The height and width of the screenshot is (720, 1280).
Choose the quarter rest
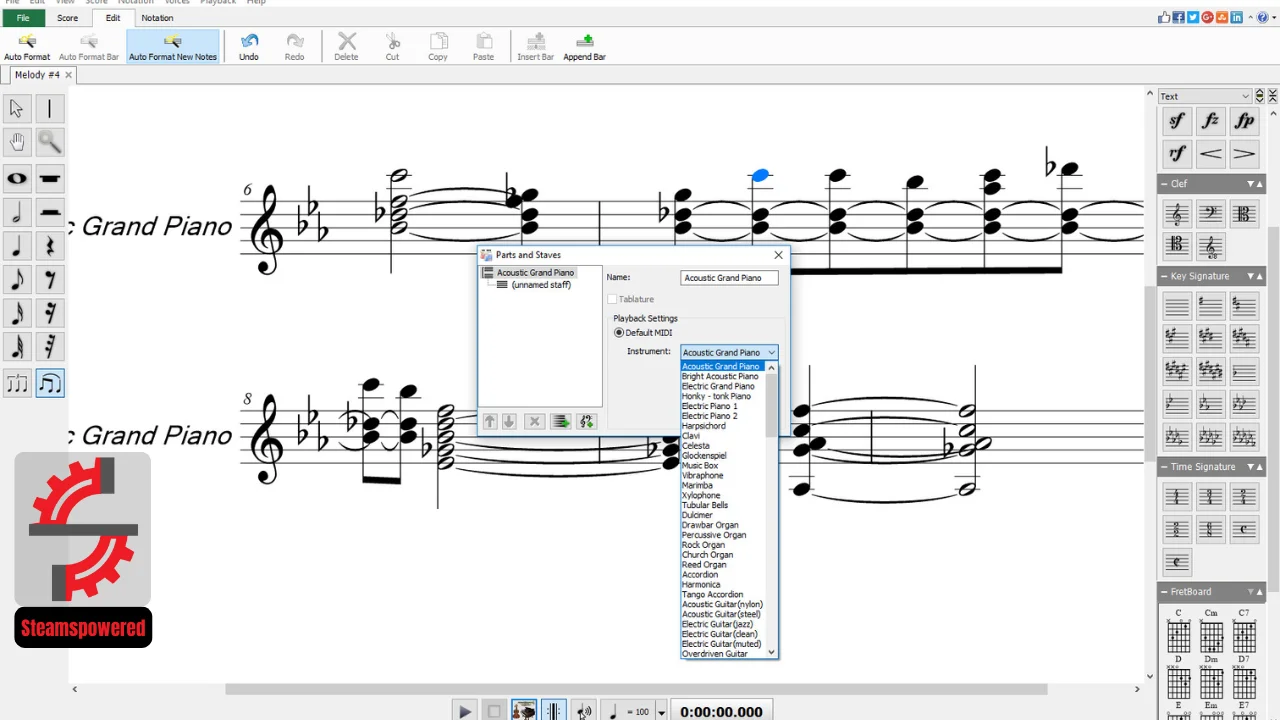pos(50,246)
